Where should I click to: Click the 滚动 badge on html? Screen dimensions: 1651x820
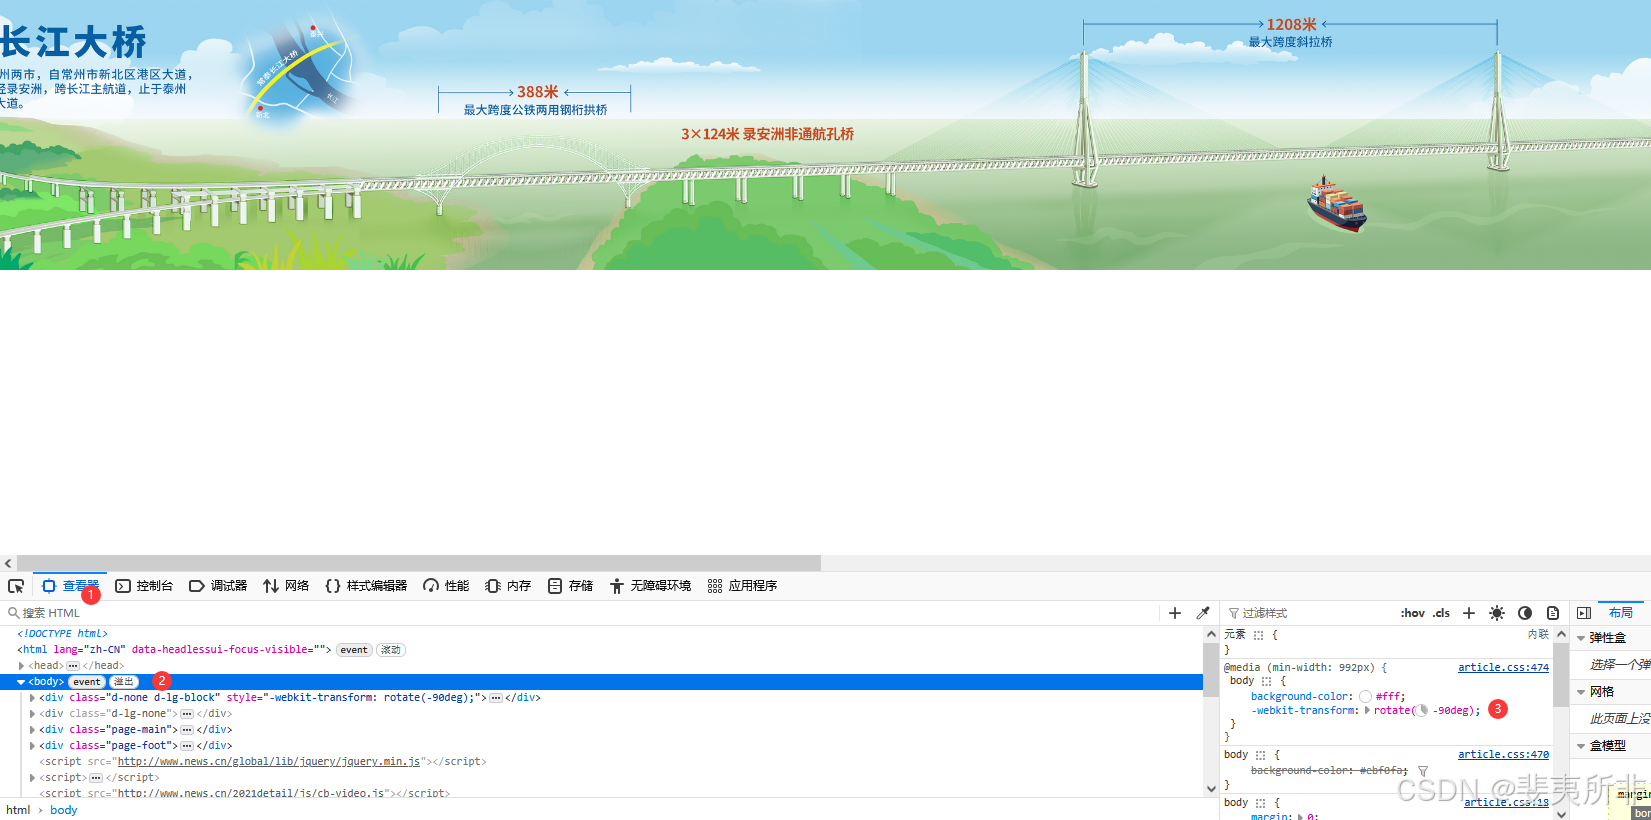[x=390, y=650]
